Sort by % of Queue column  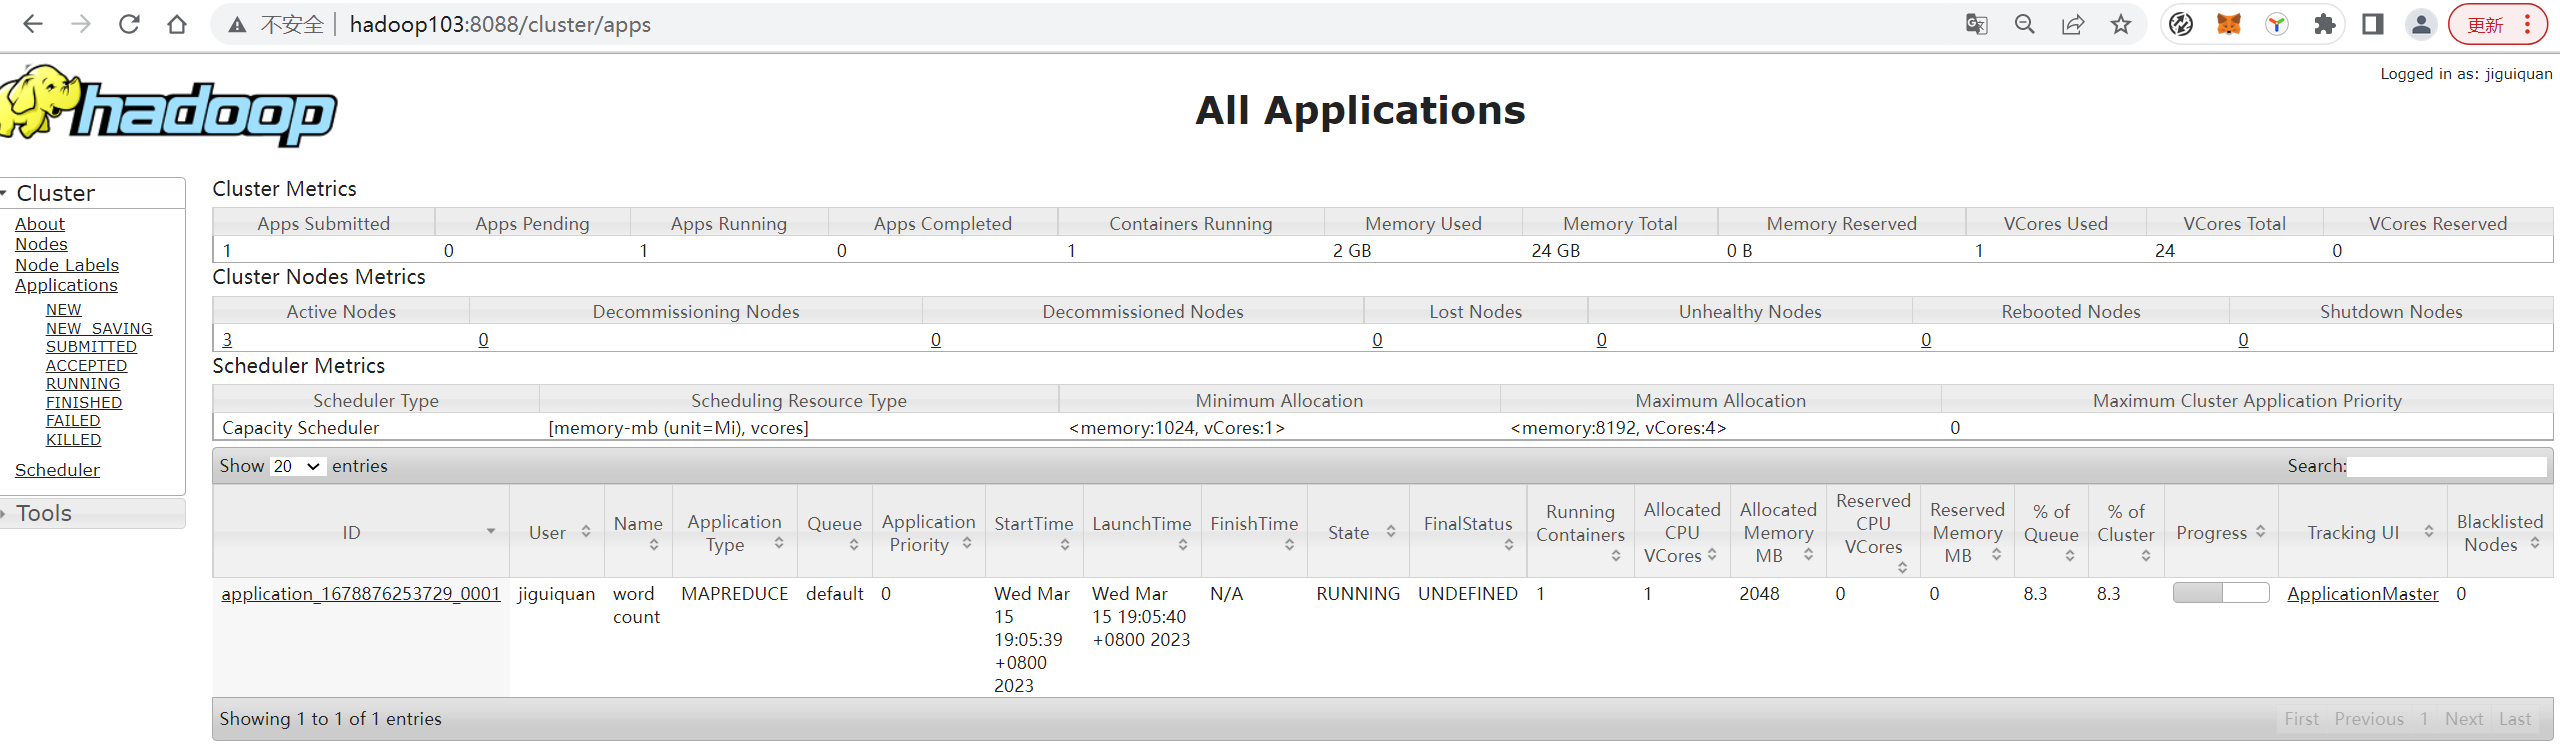2070,556
